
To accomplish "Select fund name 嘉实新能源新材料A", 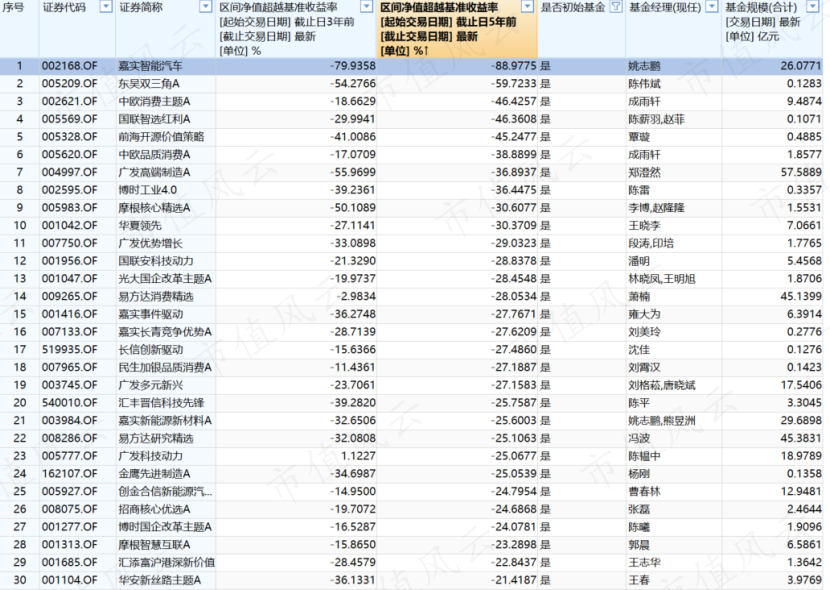I will coord(165,421).
